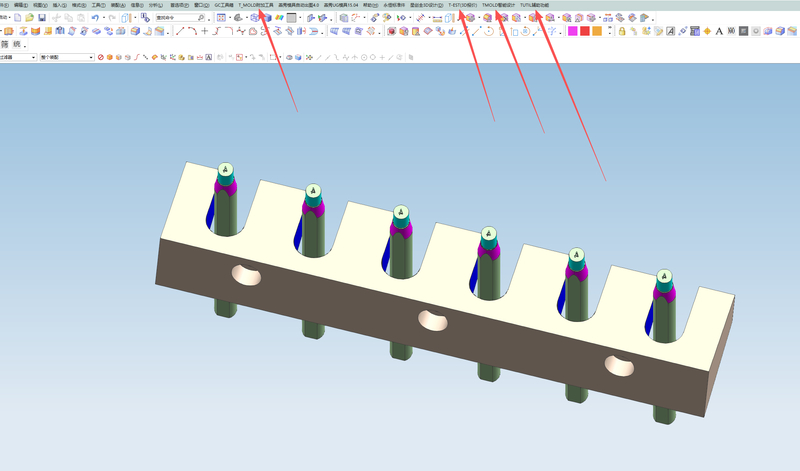This screenshot has height=471, width=800.
Task: Redo the last undone action
Action: [112, 18]
